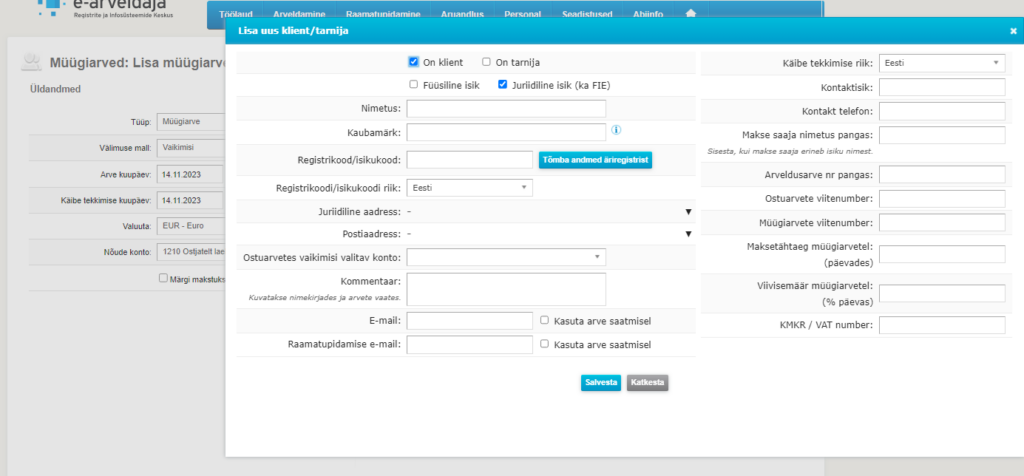This screenshot has height=476, width=1024.
Task: Toggle Juriidiline isik (ka FIE) checkbox
Action: [x=502, y=85]
